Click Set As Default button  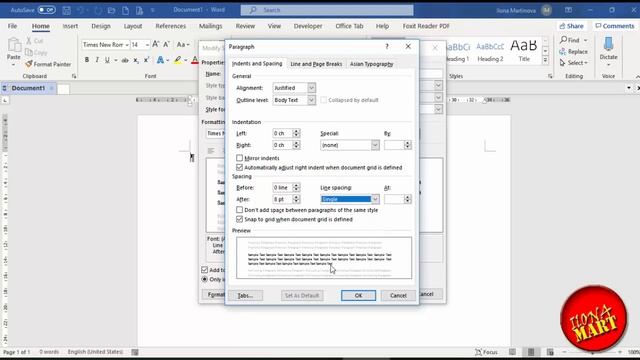(x=302, y=296)
